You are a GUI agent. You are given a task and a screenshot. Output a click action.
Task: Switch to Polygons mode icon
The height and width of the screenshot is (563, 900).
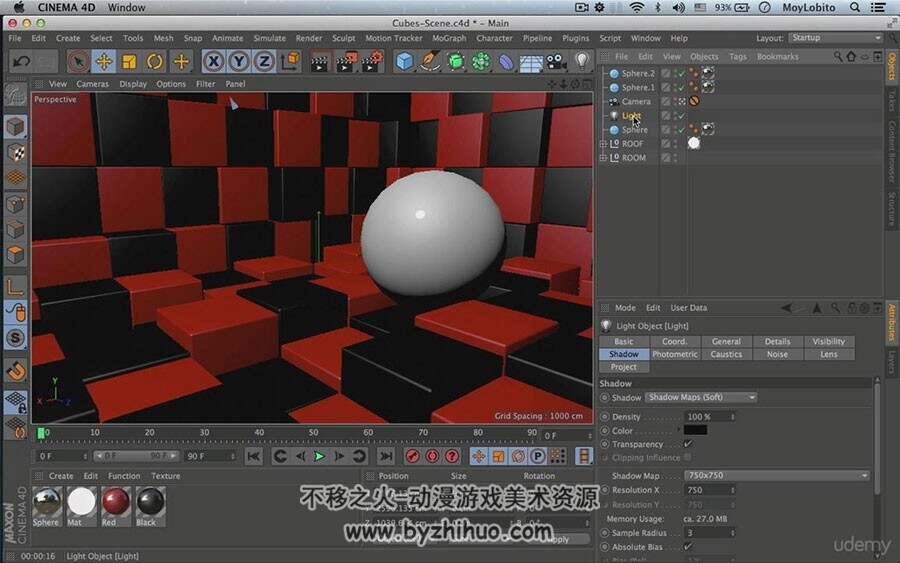click(x=16, y=255)
